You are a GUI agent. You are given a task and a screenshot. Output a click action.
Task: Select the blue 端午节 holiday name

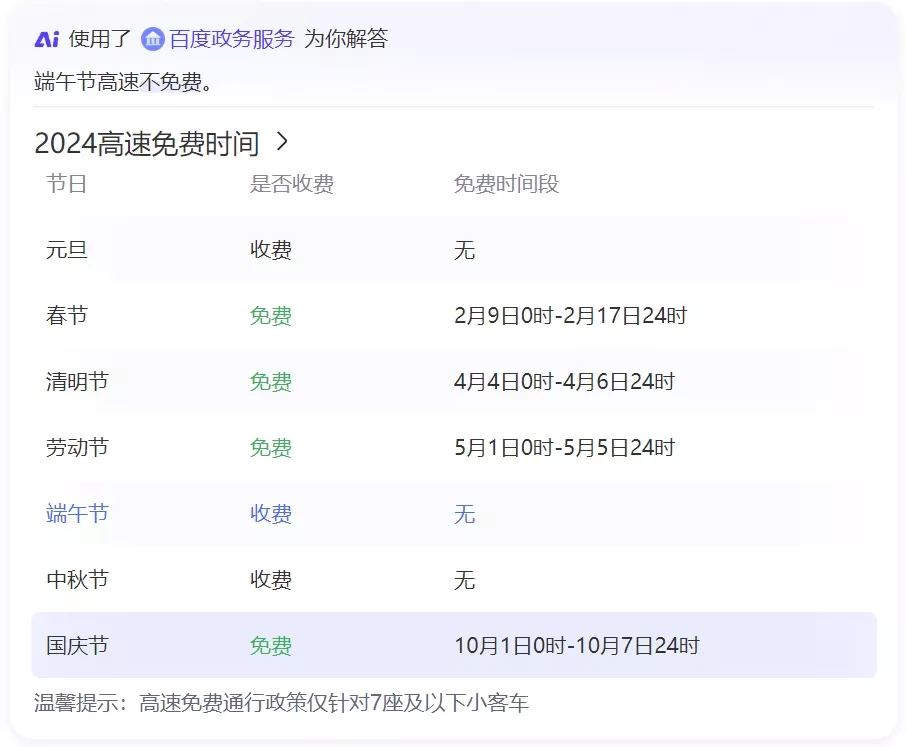[x=77, y=514]
